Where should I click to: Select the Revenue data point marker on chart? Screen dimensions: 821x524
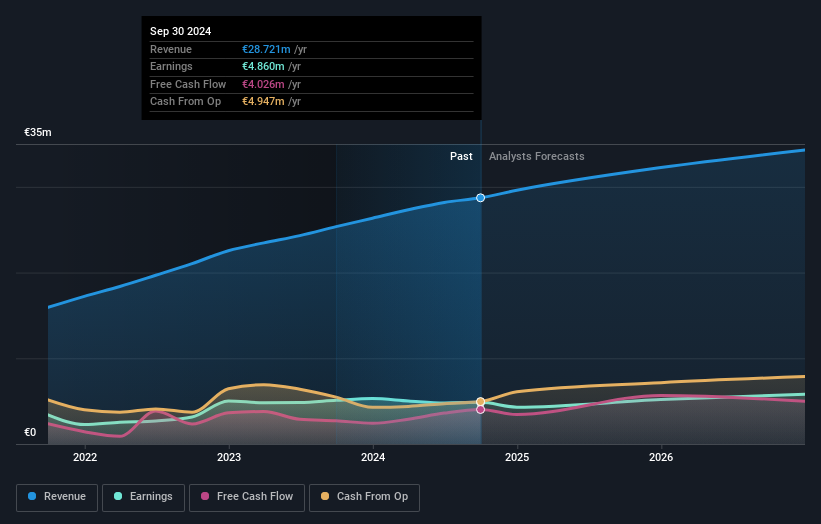tap(480, 198)
